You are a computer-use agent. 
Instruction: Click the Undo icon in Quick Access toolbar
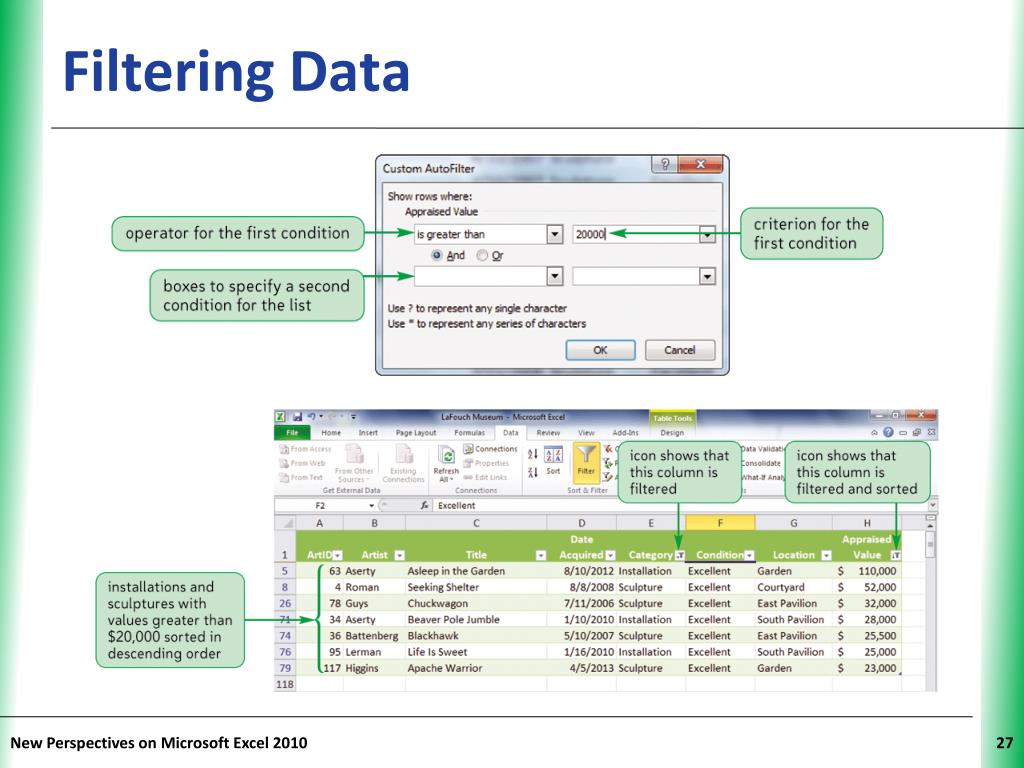click(x=312, y=417)
